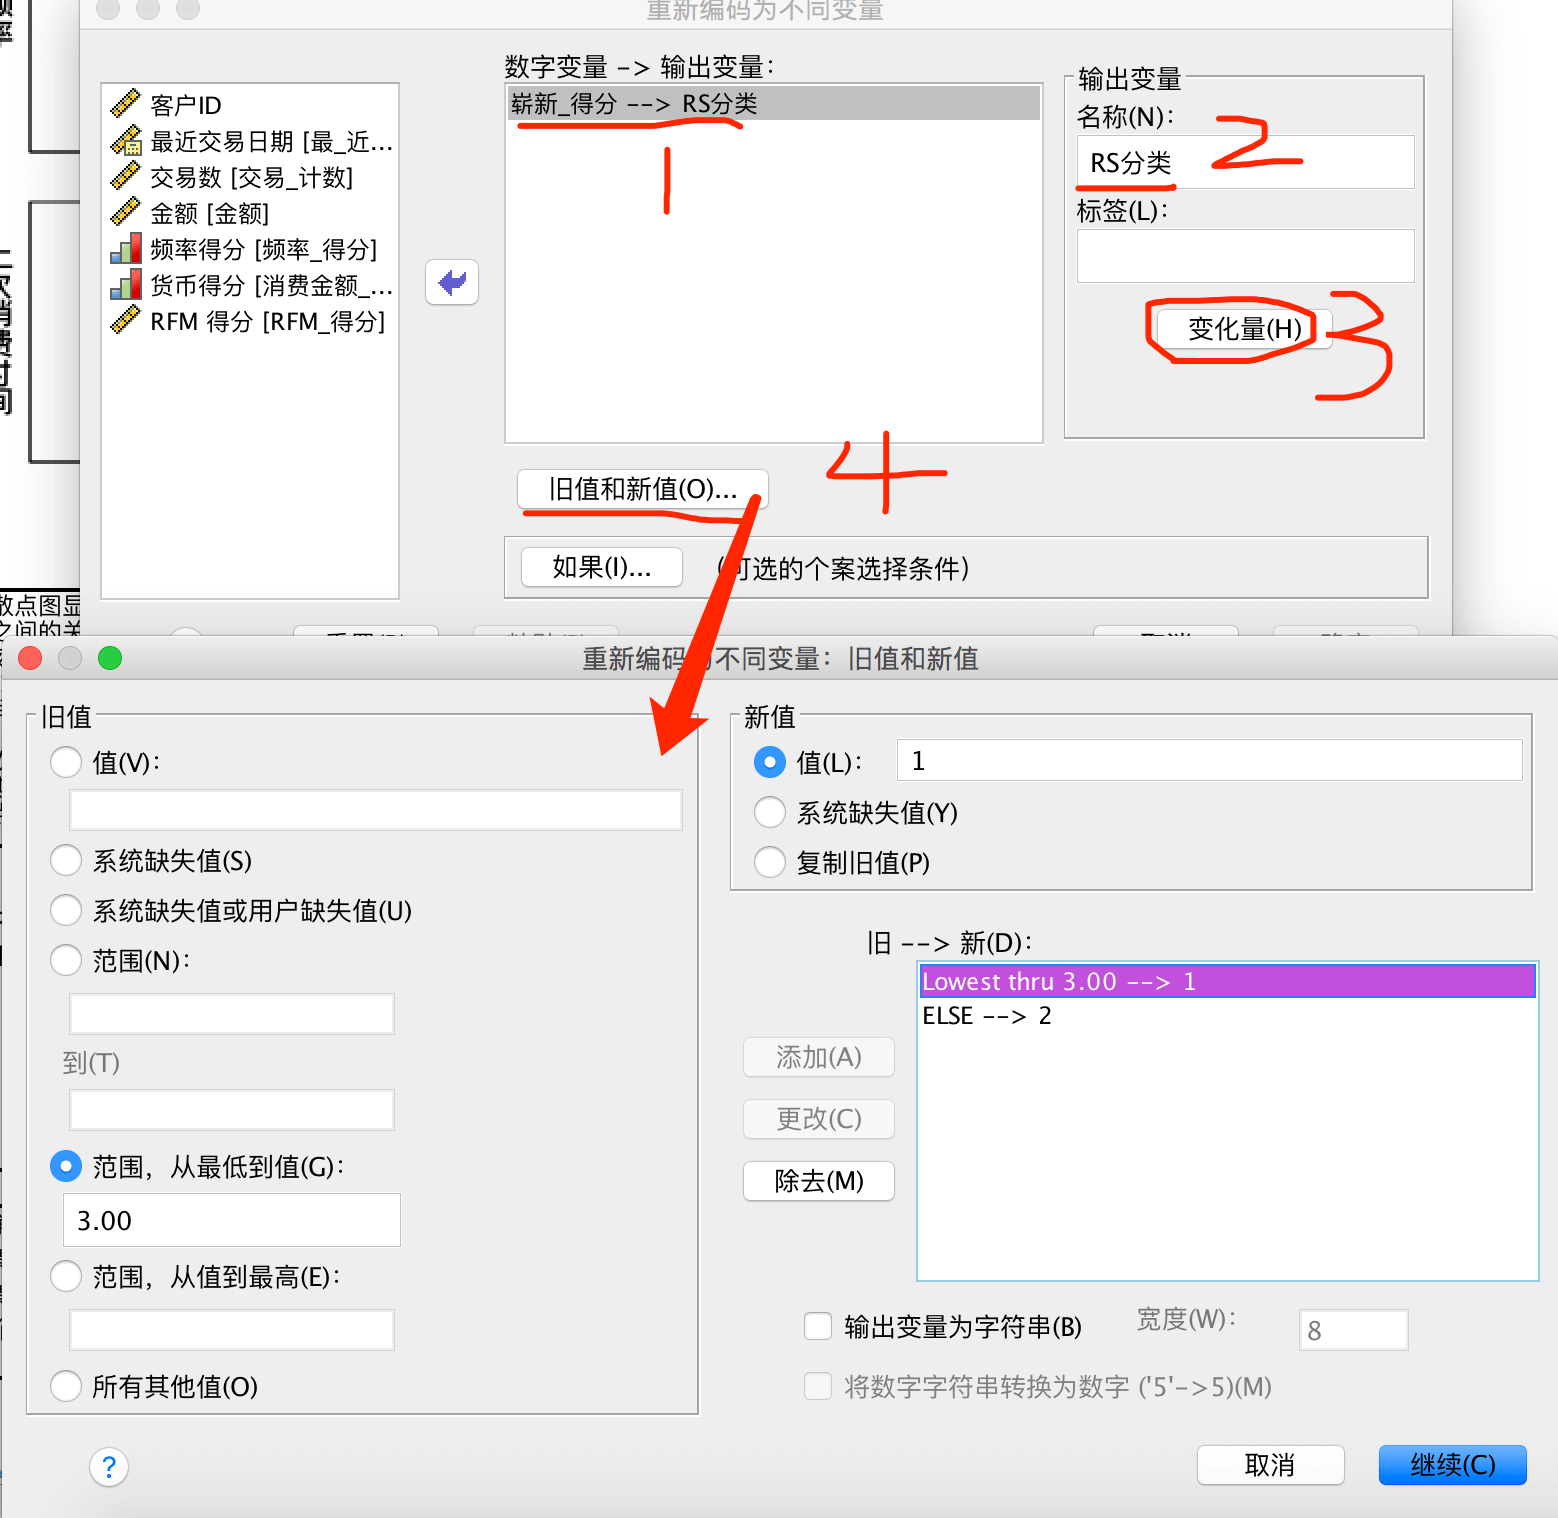Click the lowest-to-value field showing 3.00
This screenshot has width=1558, height=1518.
[x=232, y=1220]
